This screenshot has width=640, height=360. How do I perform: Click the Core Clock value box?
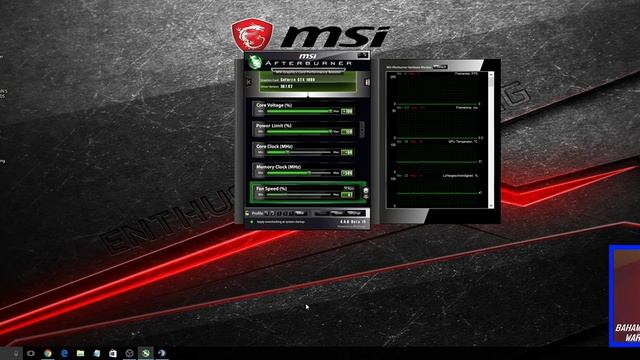tap(347, 152)
